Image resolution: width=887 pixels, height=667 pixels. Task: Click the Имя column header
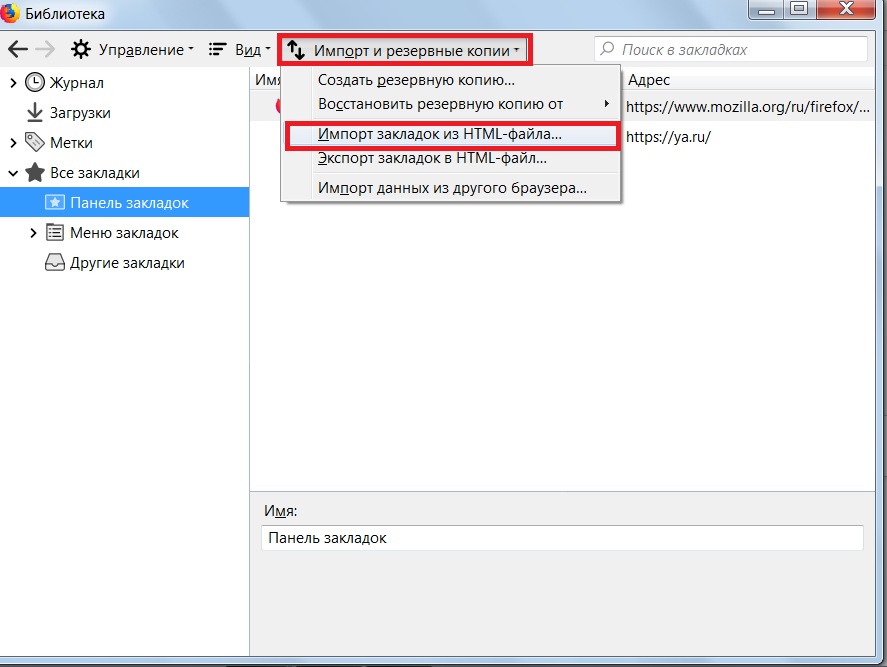pos(268,80)
